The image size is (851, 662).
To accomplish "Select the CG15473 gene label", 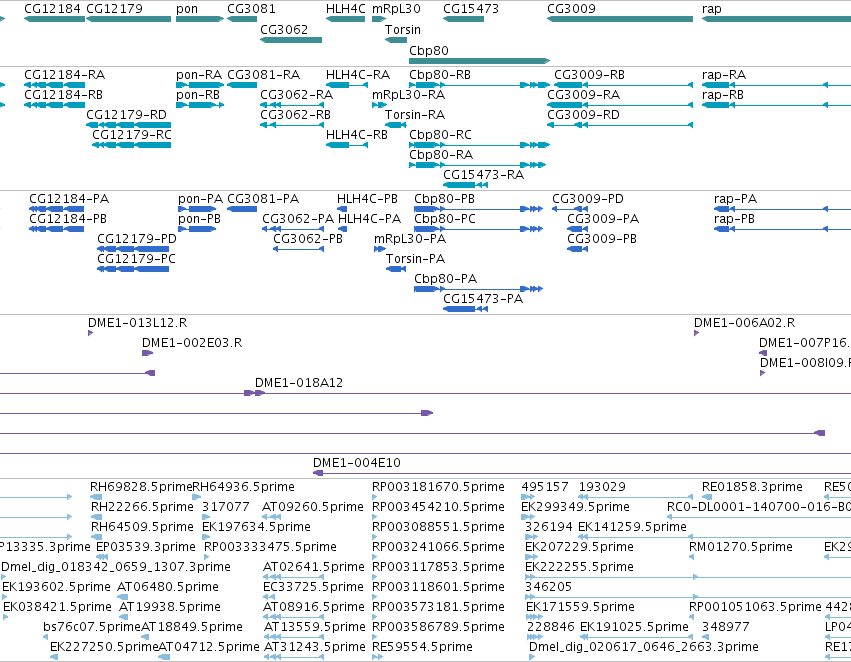I will point(471,9).
